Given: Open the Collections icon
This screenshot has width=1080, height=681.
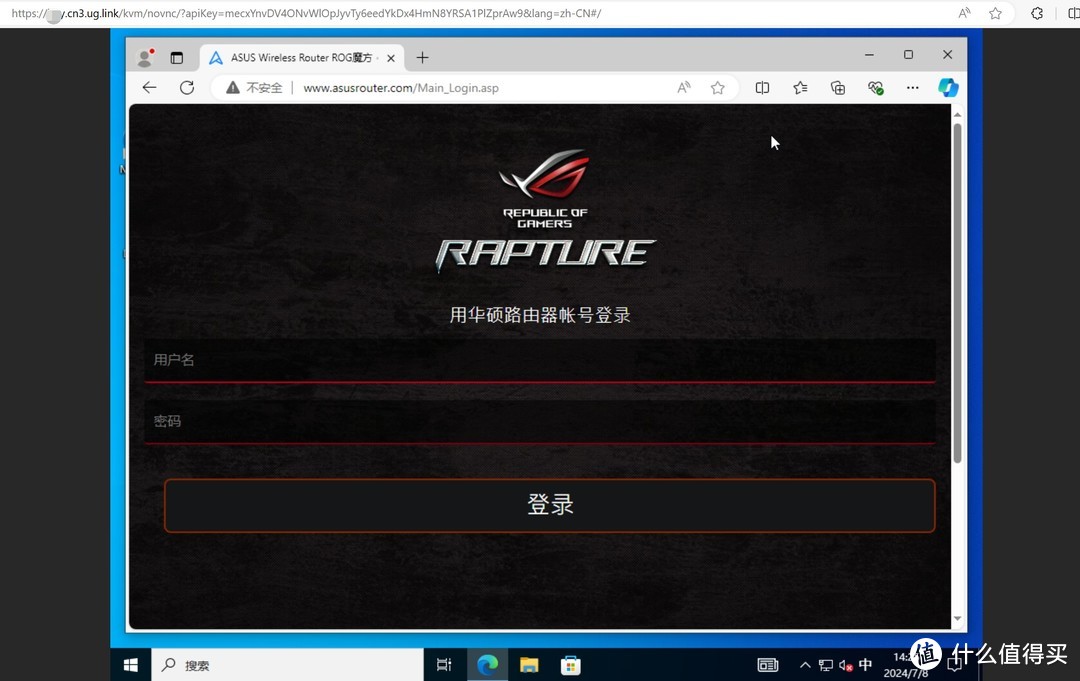Looking at the screenshot, I should click(838, 88).
